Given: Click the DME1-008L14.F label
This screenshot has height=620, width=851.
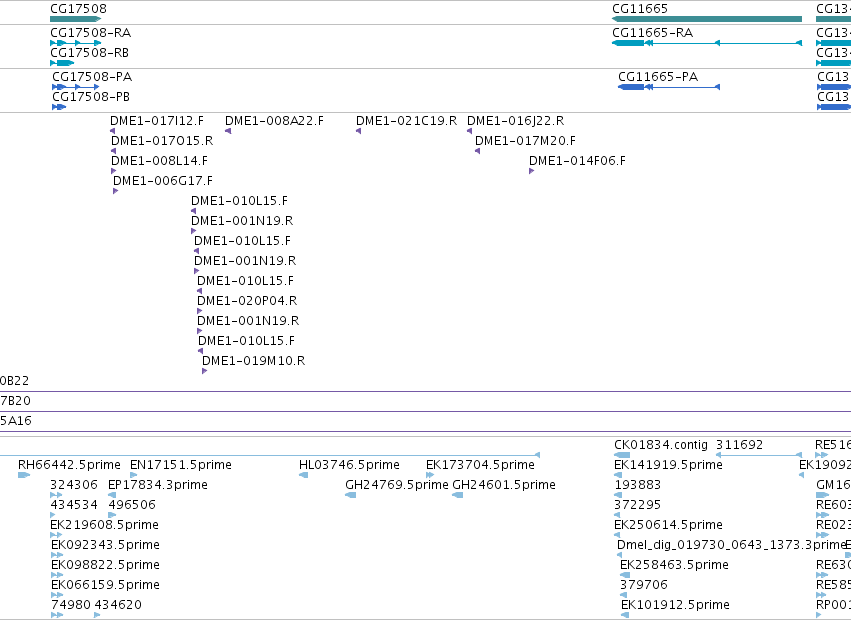Looking at the screenshot, I should click(159, 161).
